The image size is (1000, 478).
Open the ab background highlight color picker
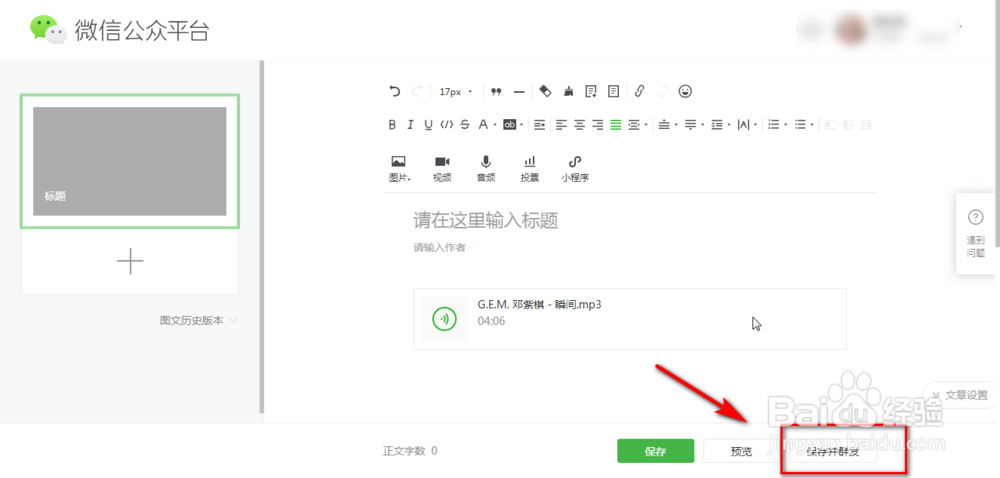[x=513, y=125]
